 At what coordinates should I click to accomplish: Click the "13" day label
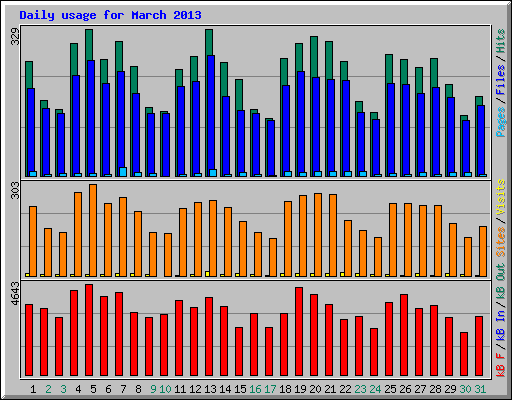[210, 389]
